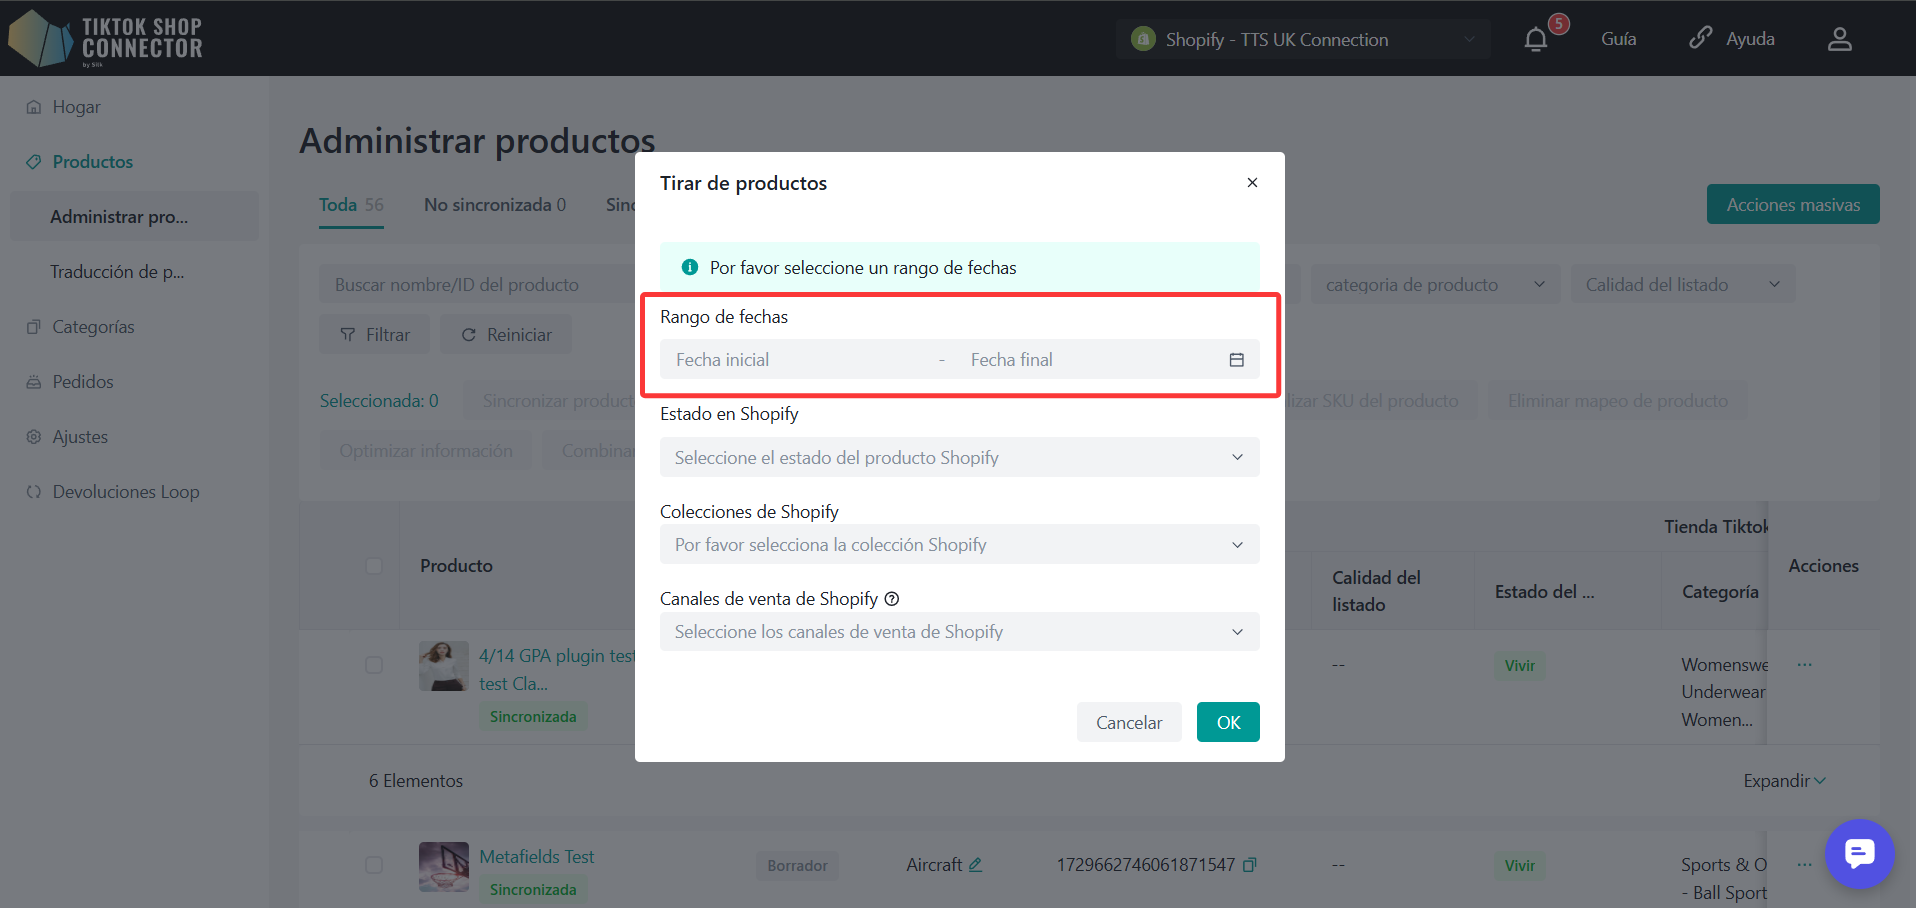Click the TikTok Shop Connector logo

pyautogui.click(x=106, y=38)
